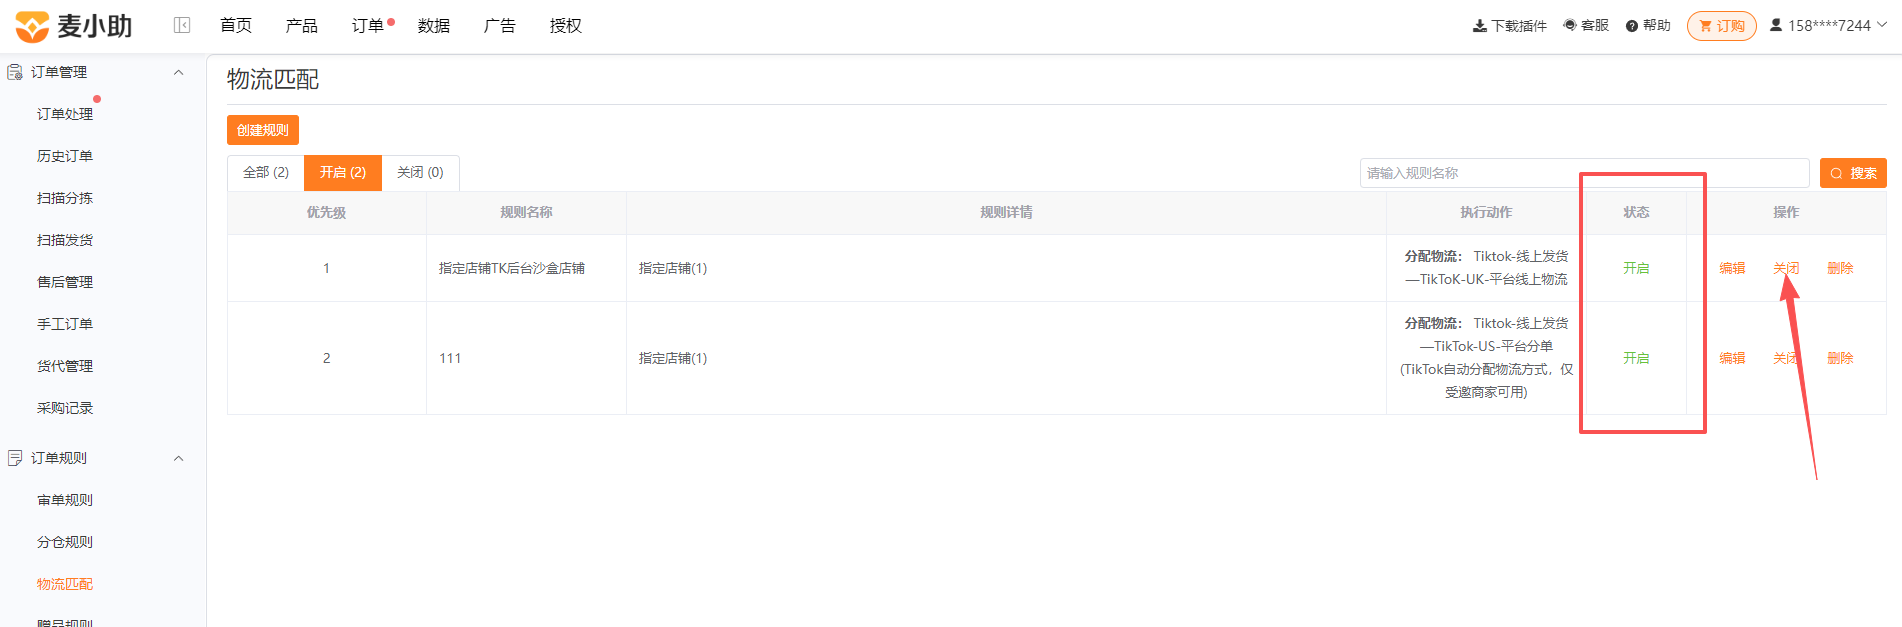Collapse the 订单规则 sidebar section

[x=179, y=458]
